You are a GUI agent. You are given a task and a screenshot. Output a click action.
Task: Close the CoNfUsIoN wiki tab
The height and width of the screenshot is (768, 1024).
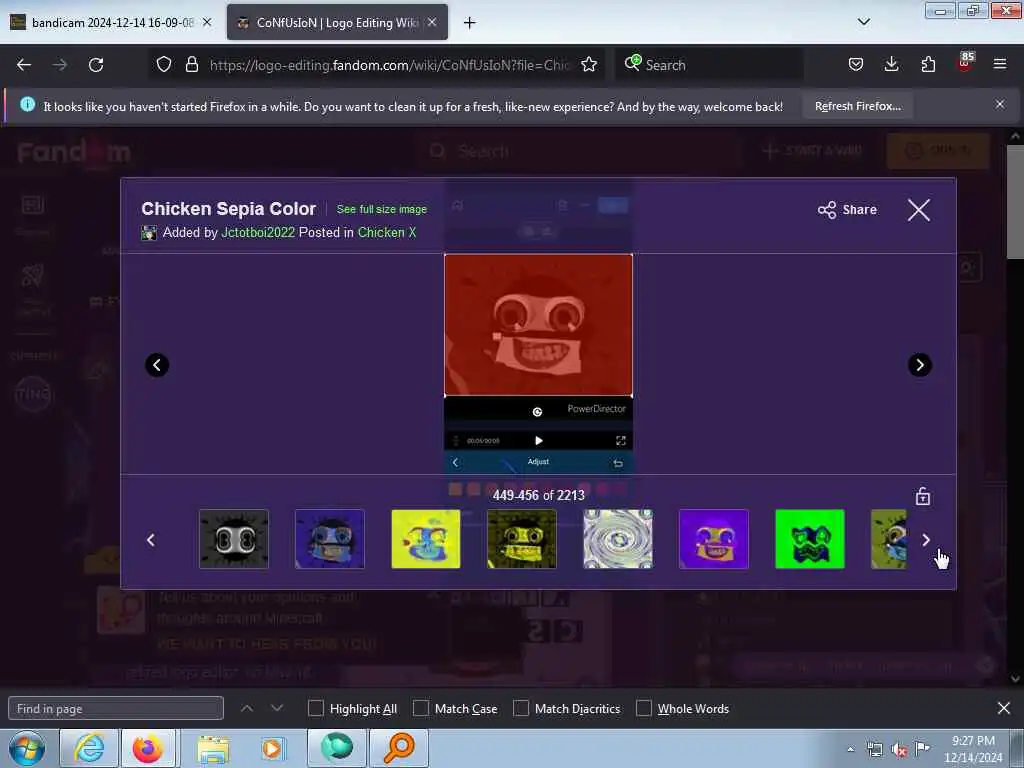(x=432, y=22)
